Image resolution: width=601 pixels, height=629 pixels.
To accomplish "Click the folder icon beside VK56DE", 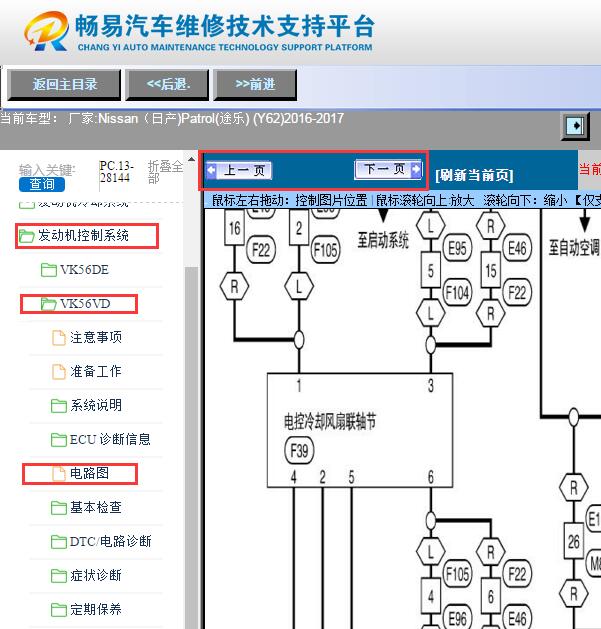I will point(49,270).
